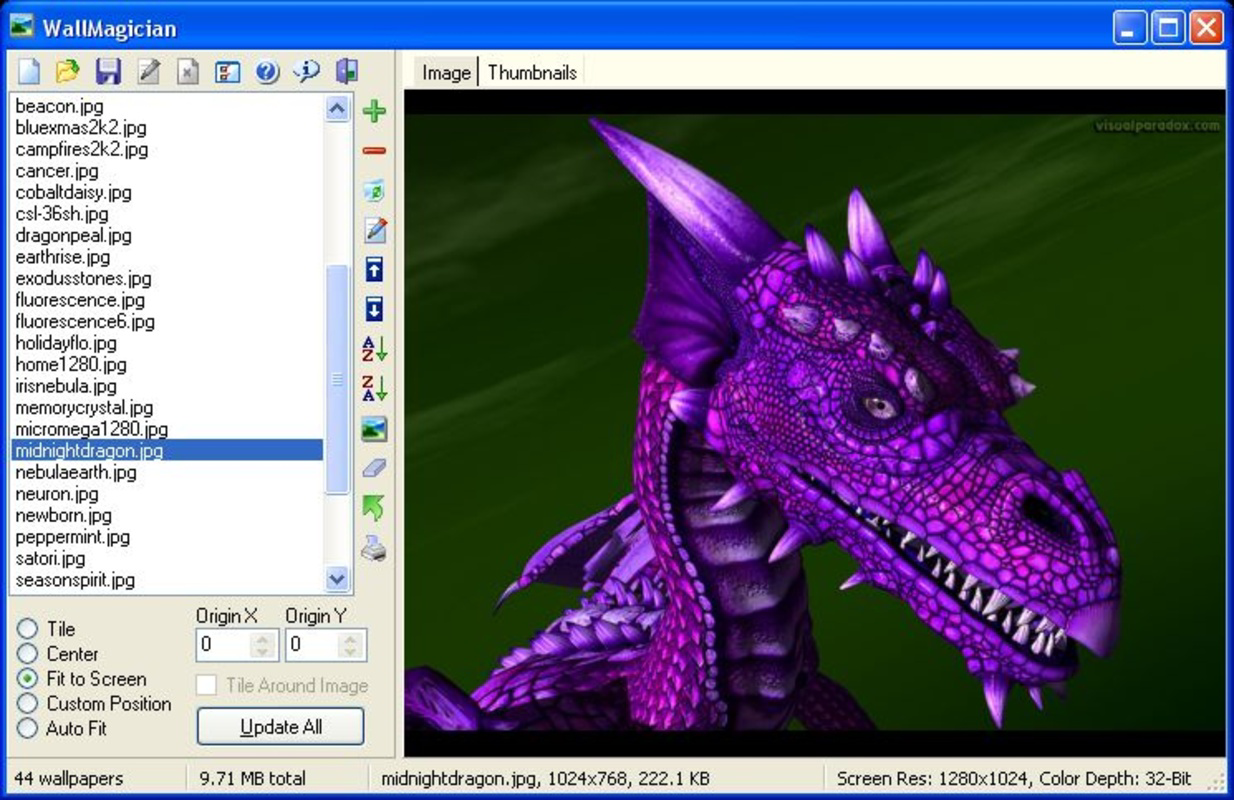Viewport: 1234px width, 800px height.
Task: Select bluexmas2k2.jpg in the list
Action: point(167,128)
